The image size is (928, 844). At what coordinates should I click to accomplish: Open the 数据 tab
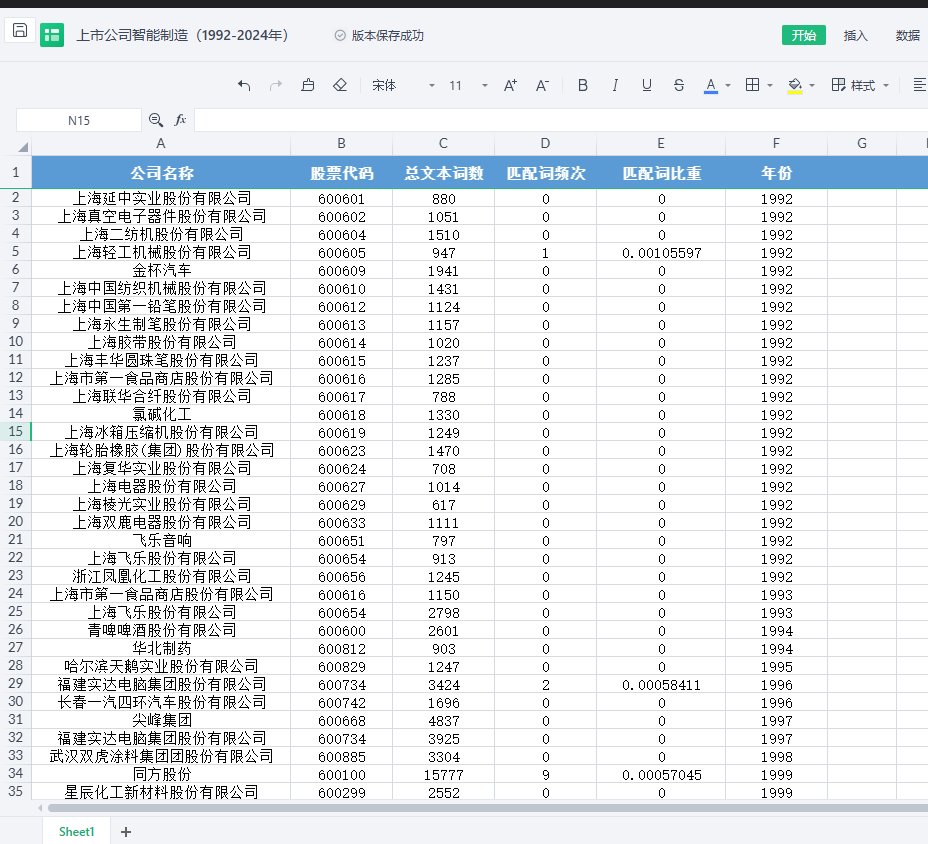[x=907, y=36]
